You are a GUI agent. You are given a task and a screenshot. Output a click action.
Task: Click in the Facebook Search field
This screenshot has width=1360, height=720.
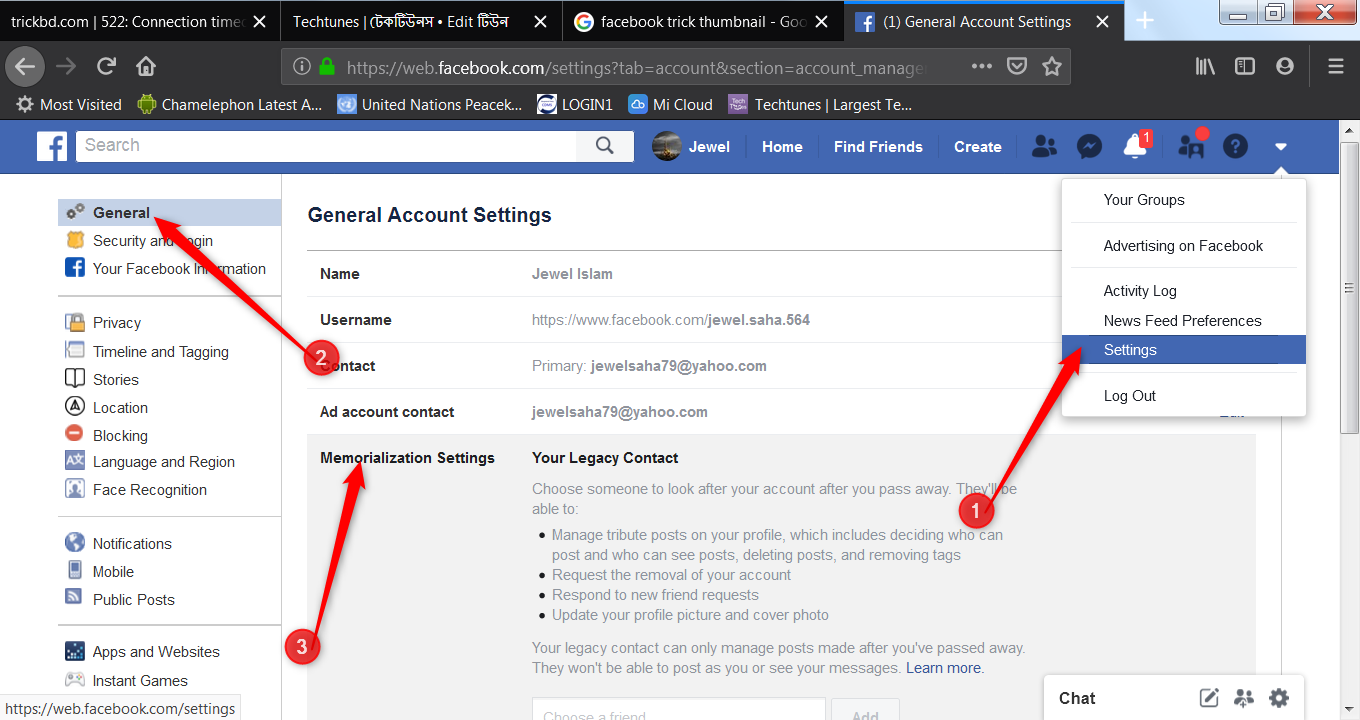pos(326,146)
